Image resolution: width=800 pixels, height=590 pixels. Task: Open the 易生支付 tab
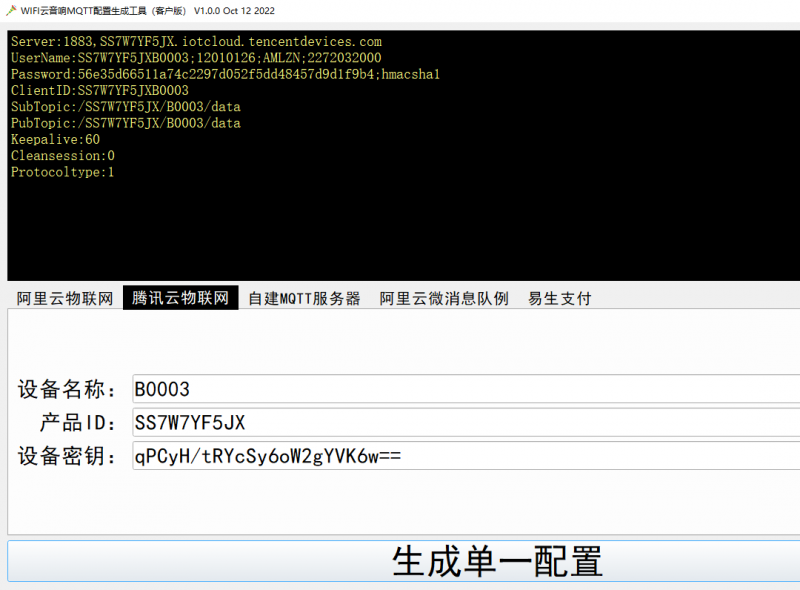(x=559, y=298)
